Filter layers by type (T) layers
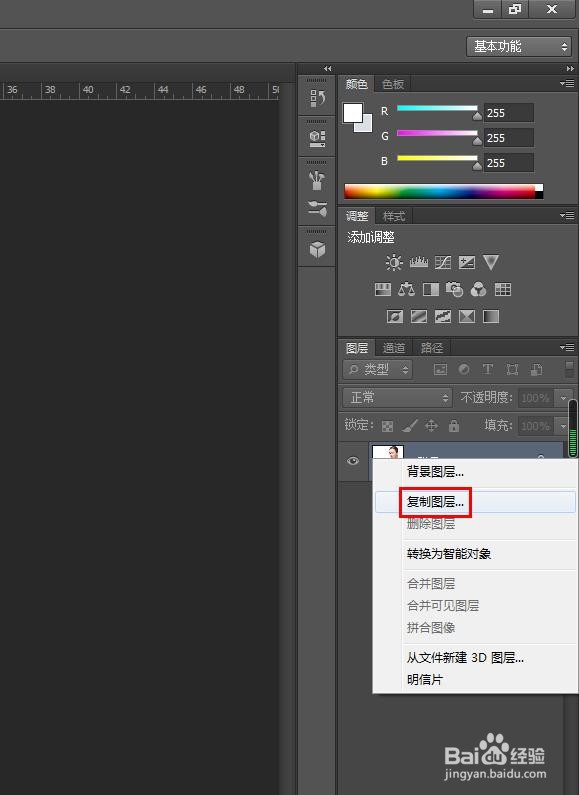 tap(488, 370)
